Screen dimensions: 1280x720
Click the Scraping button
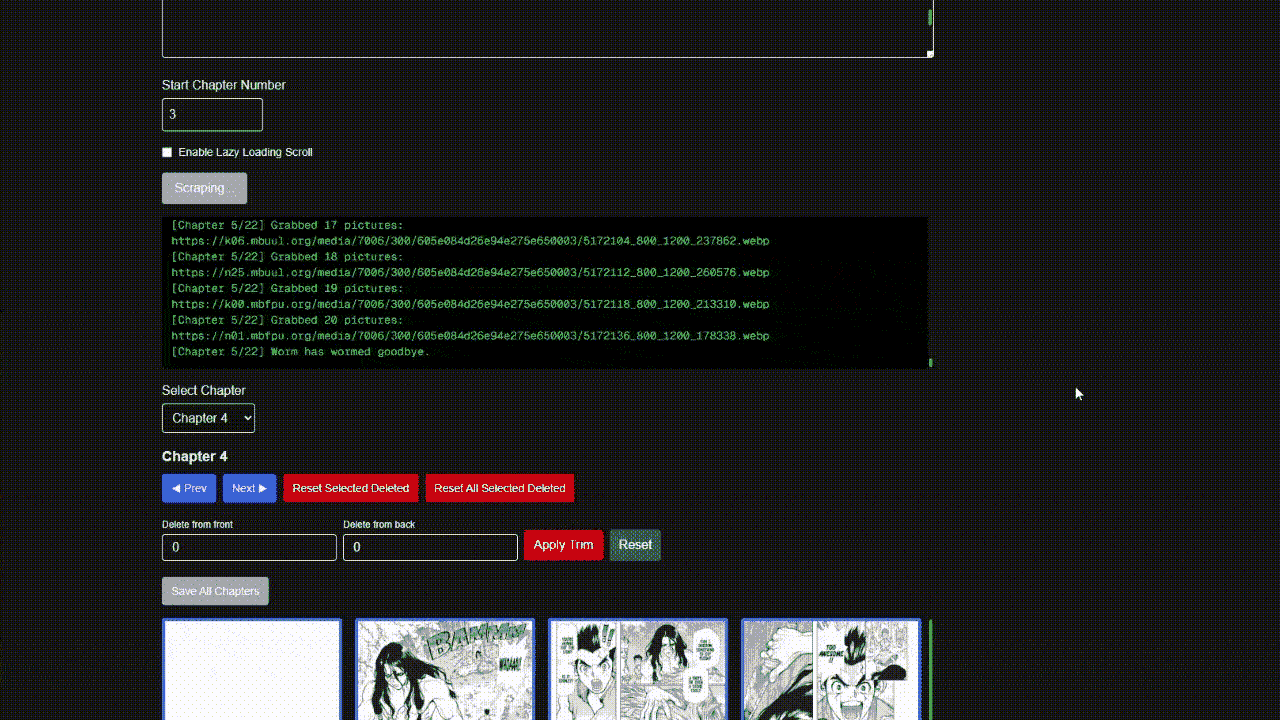coord(204,188)
